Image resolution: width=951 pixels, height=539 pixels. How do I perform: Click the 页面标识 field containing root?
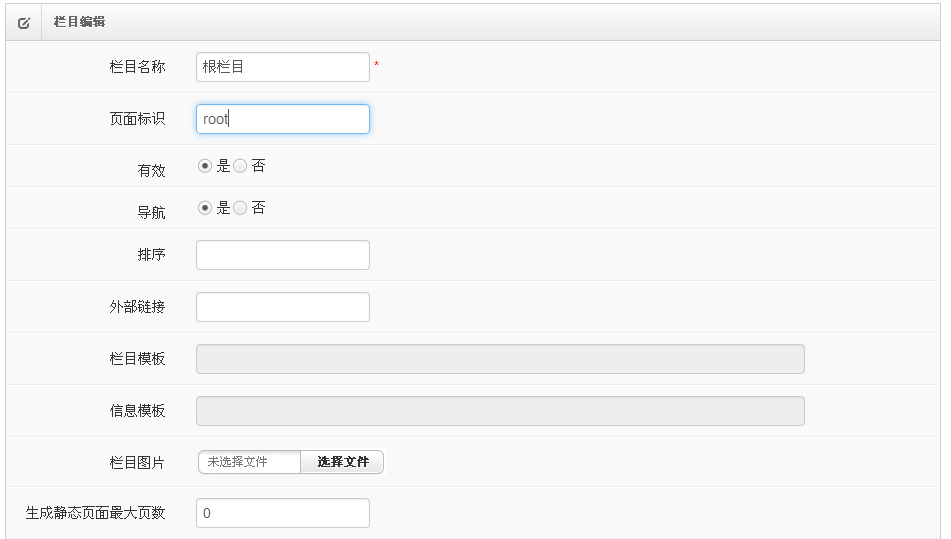point(283,119)
